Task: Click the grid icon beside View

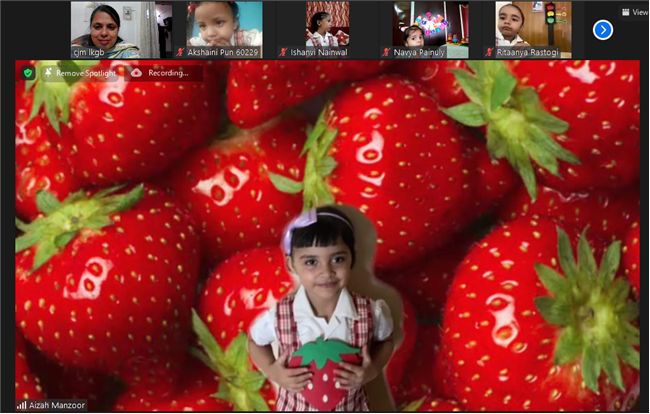Action: pyautogui.click(x=626, y=12)
